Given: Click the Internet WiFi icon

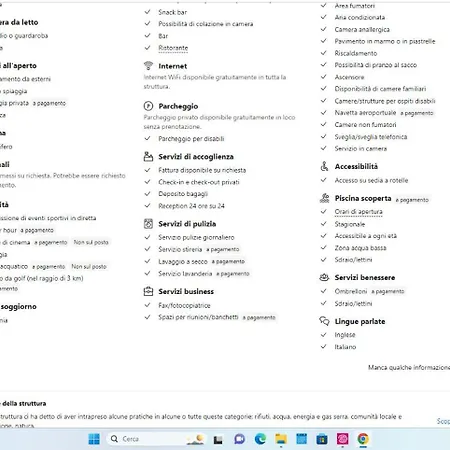Looking at the screenshot, I should 148,66.
